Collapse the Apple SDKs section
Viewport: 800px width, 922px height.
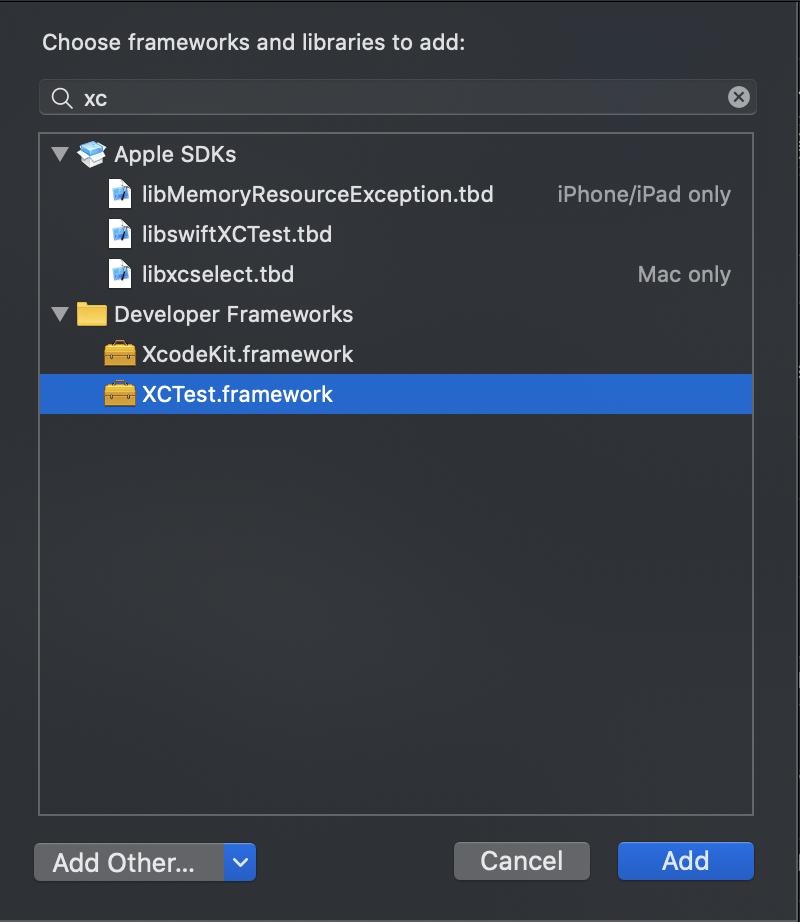[x=60, y=154]
